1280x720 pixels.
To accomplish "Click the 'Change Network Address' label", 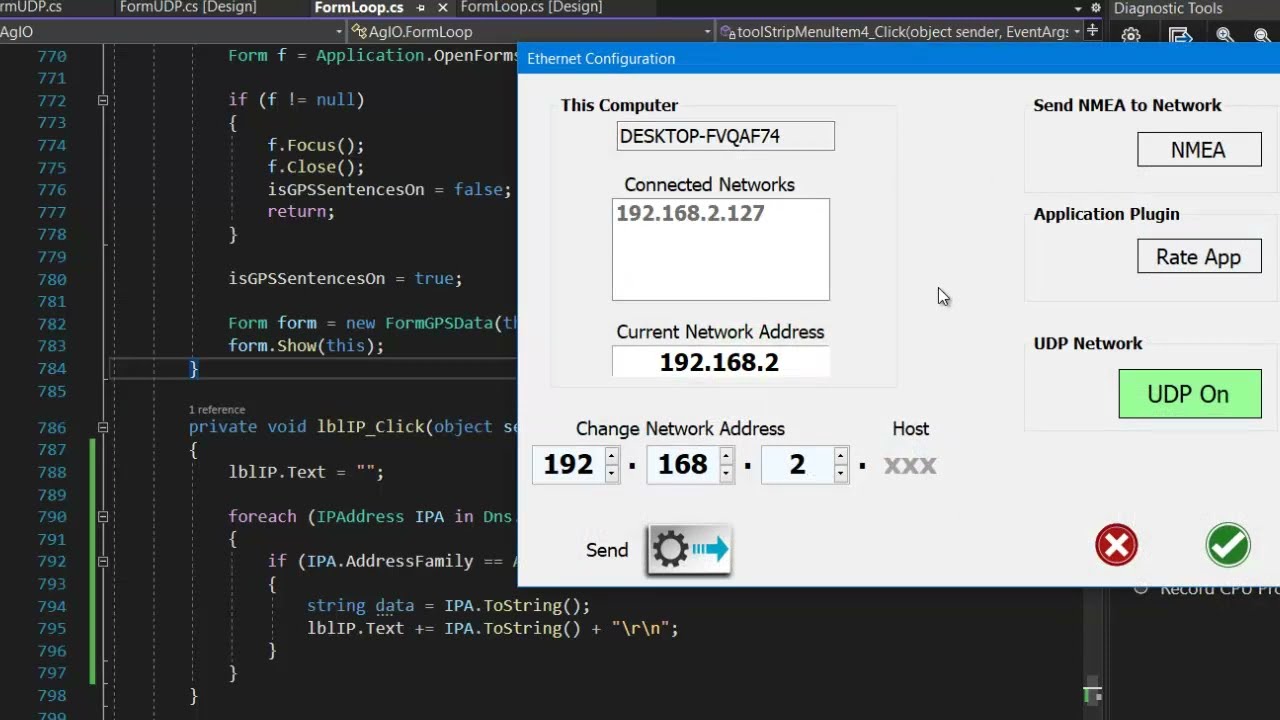I will pos(680,428).
